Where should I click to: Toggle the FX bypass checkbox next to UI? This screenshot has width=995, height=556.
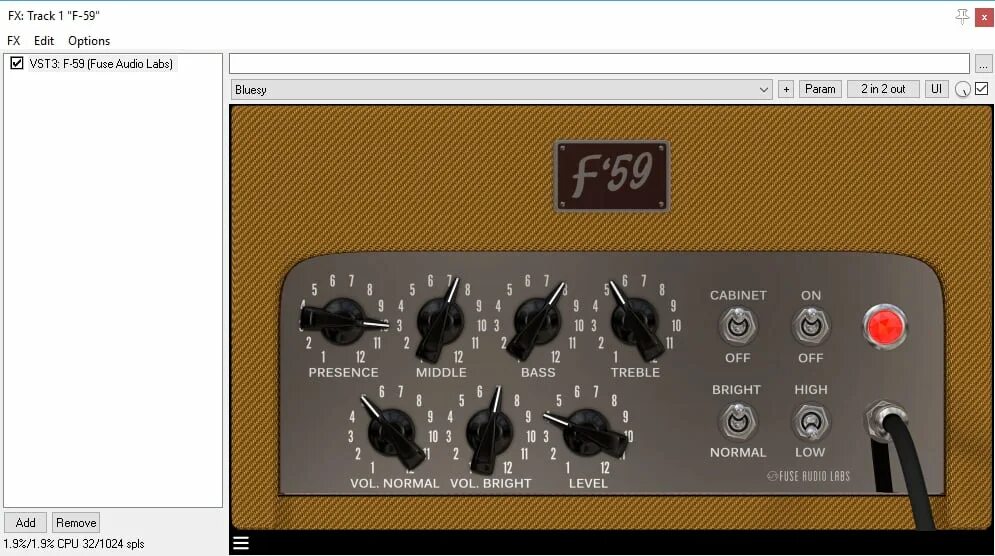click(982, 89)
